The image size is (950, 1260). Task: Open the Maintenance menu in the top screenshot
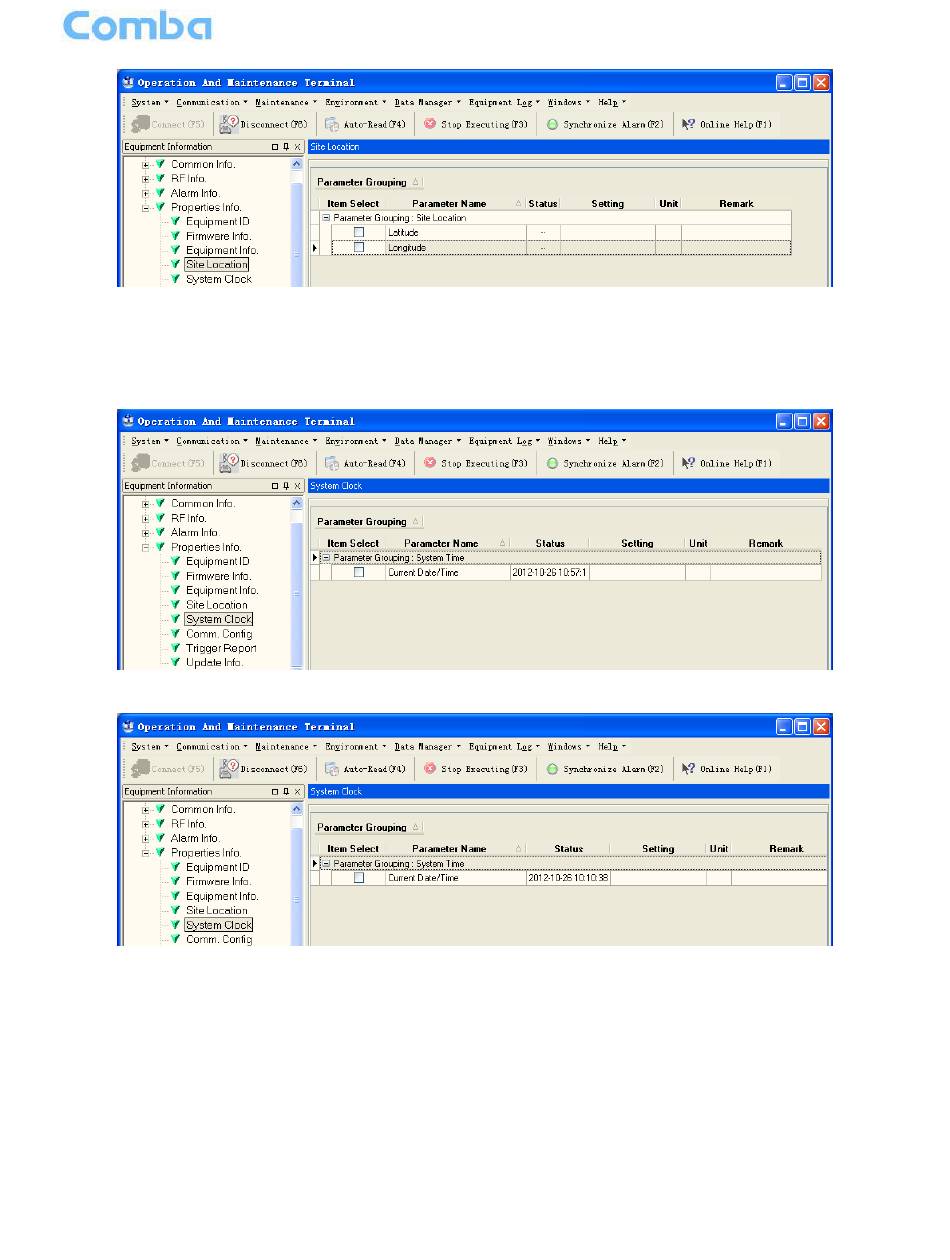[x=285, y=102]
